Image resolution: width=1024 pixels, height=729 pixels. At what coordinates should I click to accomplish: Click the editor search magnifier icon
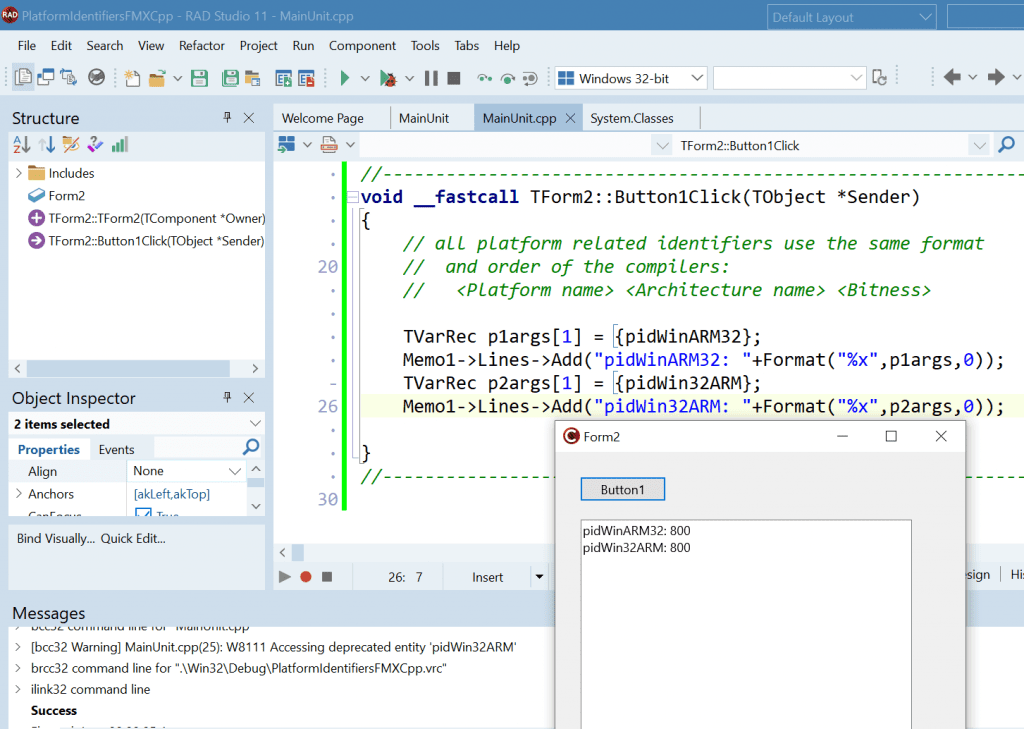click(1006, 145)
